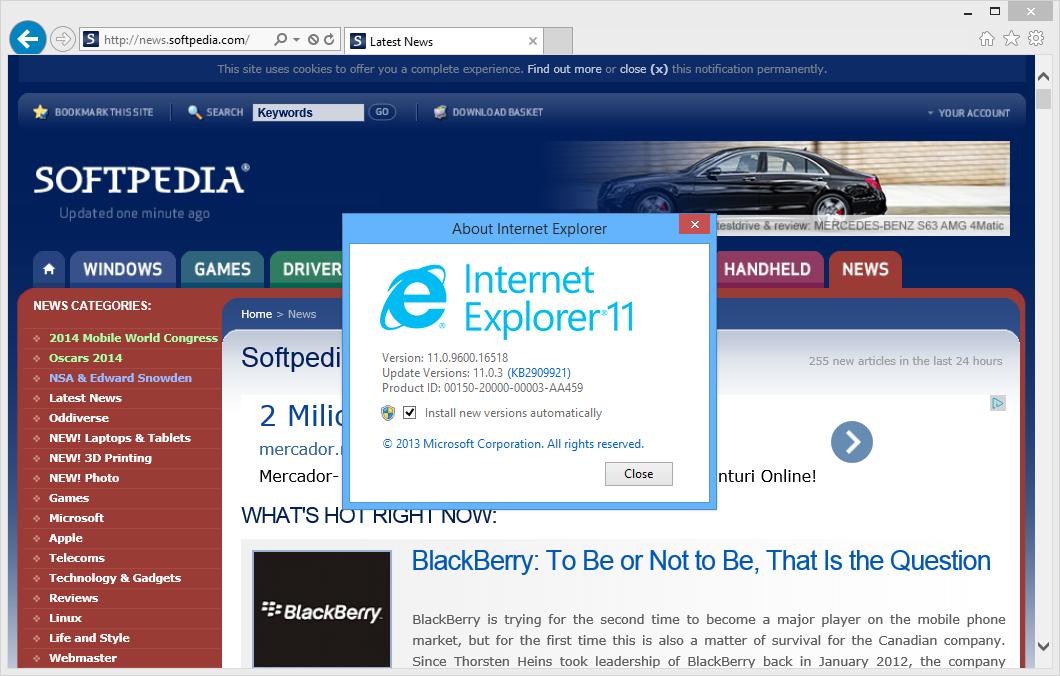Open NEW! 3D Printing category
The image size is (1060, 676).
coord(100,458)
